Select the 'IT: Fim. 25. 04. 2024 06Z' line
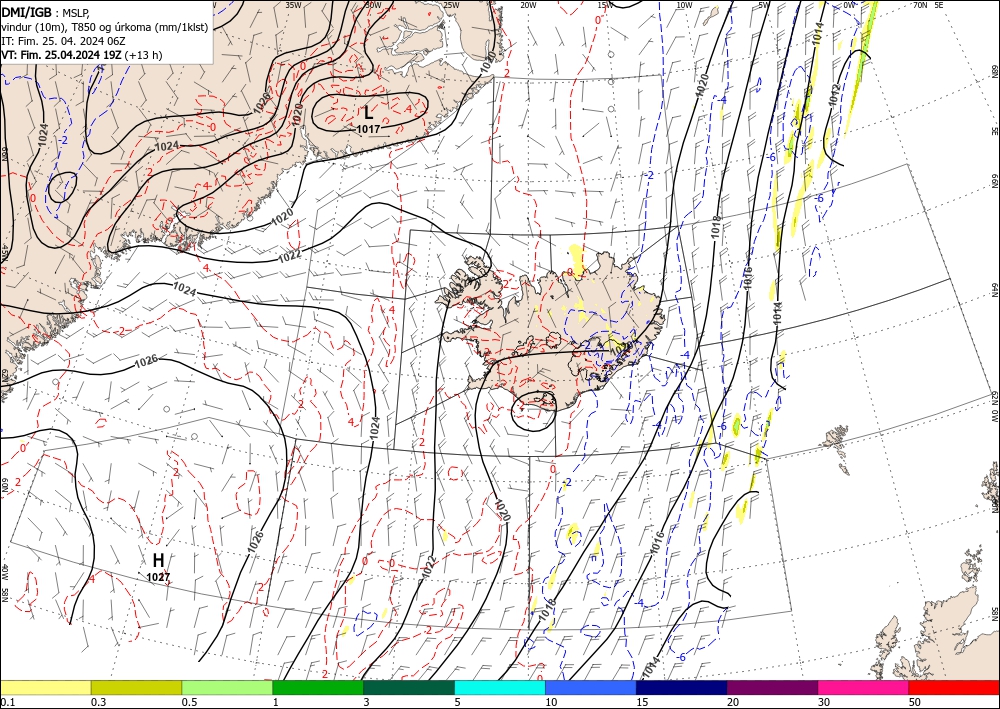Image resolution: width=1000 pixels, height=709 pixels. click(63, 41)
